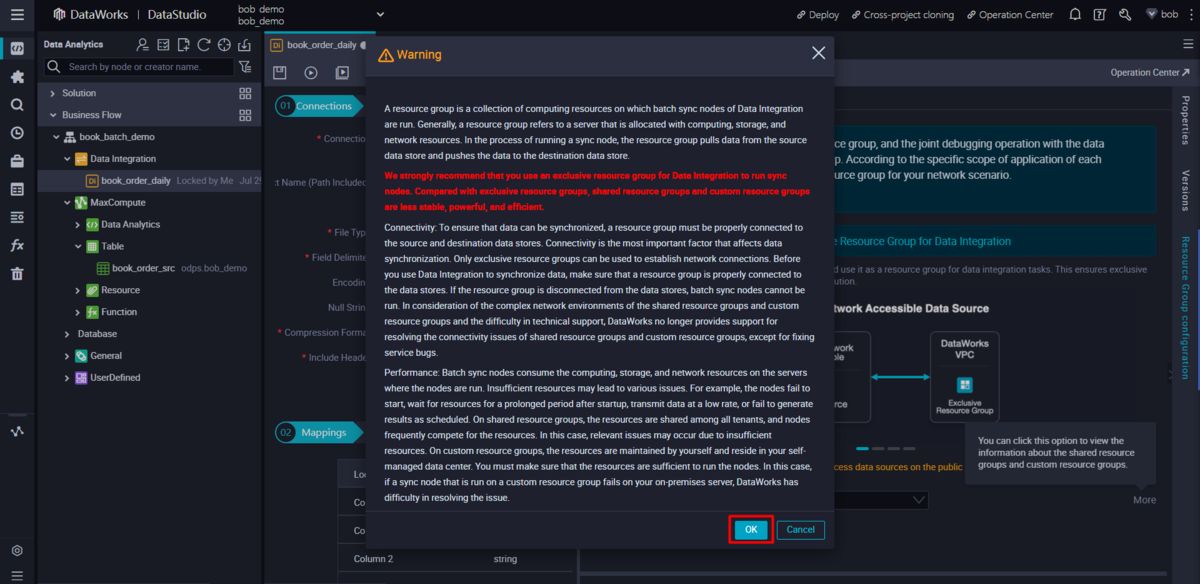This screenshot has width=1200, height=584.
Task: Open the magnifier search icon in left sidebar
Action: 17,104
